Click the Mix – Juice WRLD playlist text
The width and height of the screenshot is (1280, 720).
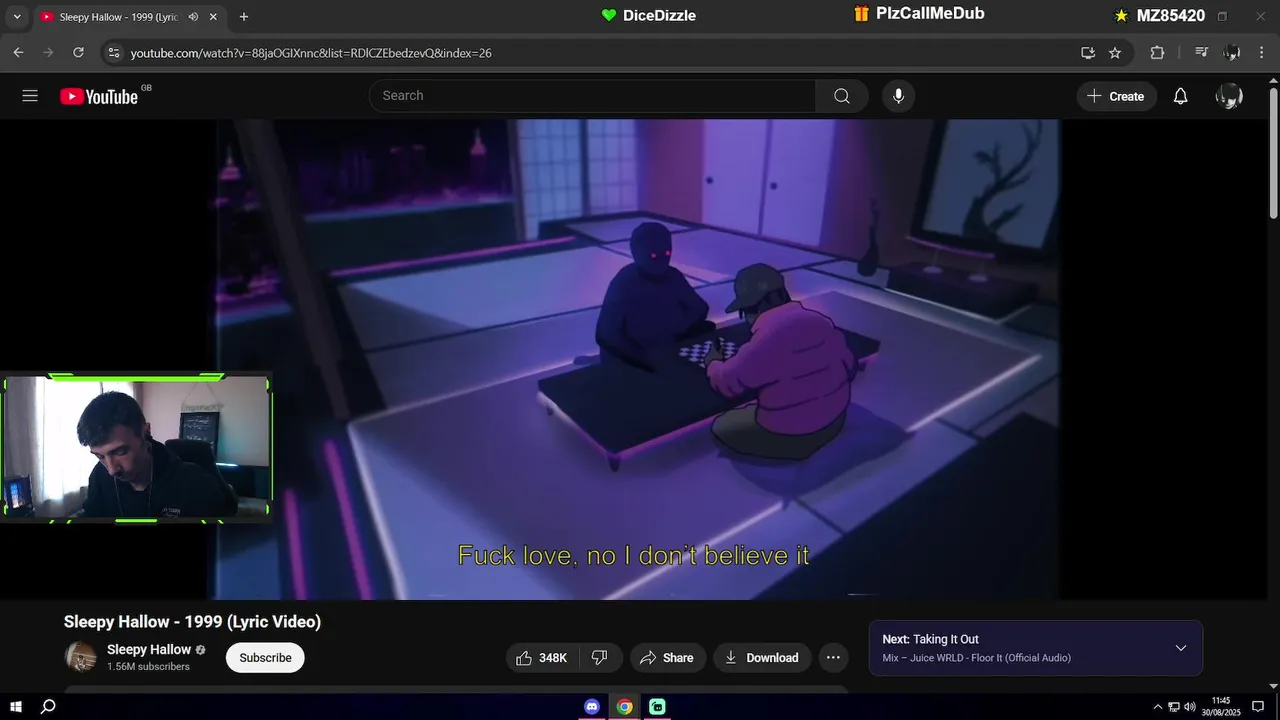pyautogui.click(x=976, y=658)
